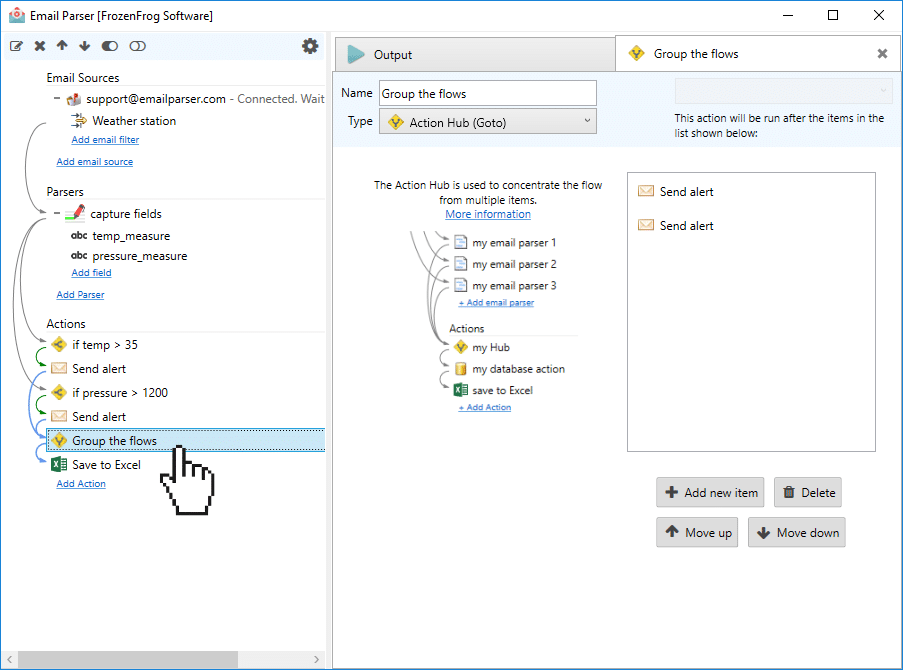
Task: Close the Group the flows tab
Action: (x=882, y=54)
